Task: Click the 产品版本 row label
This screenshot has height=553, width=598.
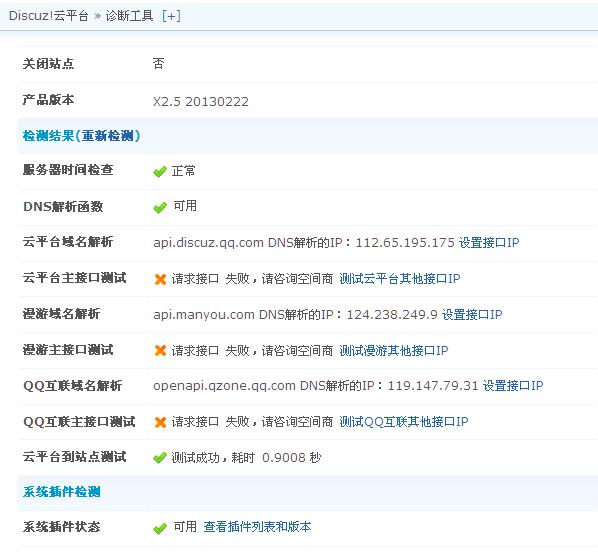Action: coord(48,100)
